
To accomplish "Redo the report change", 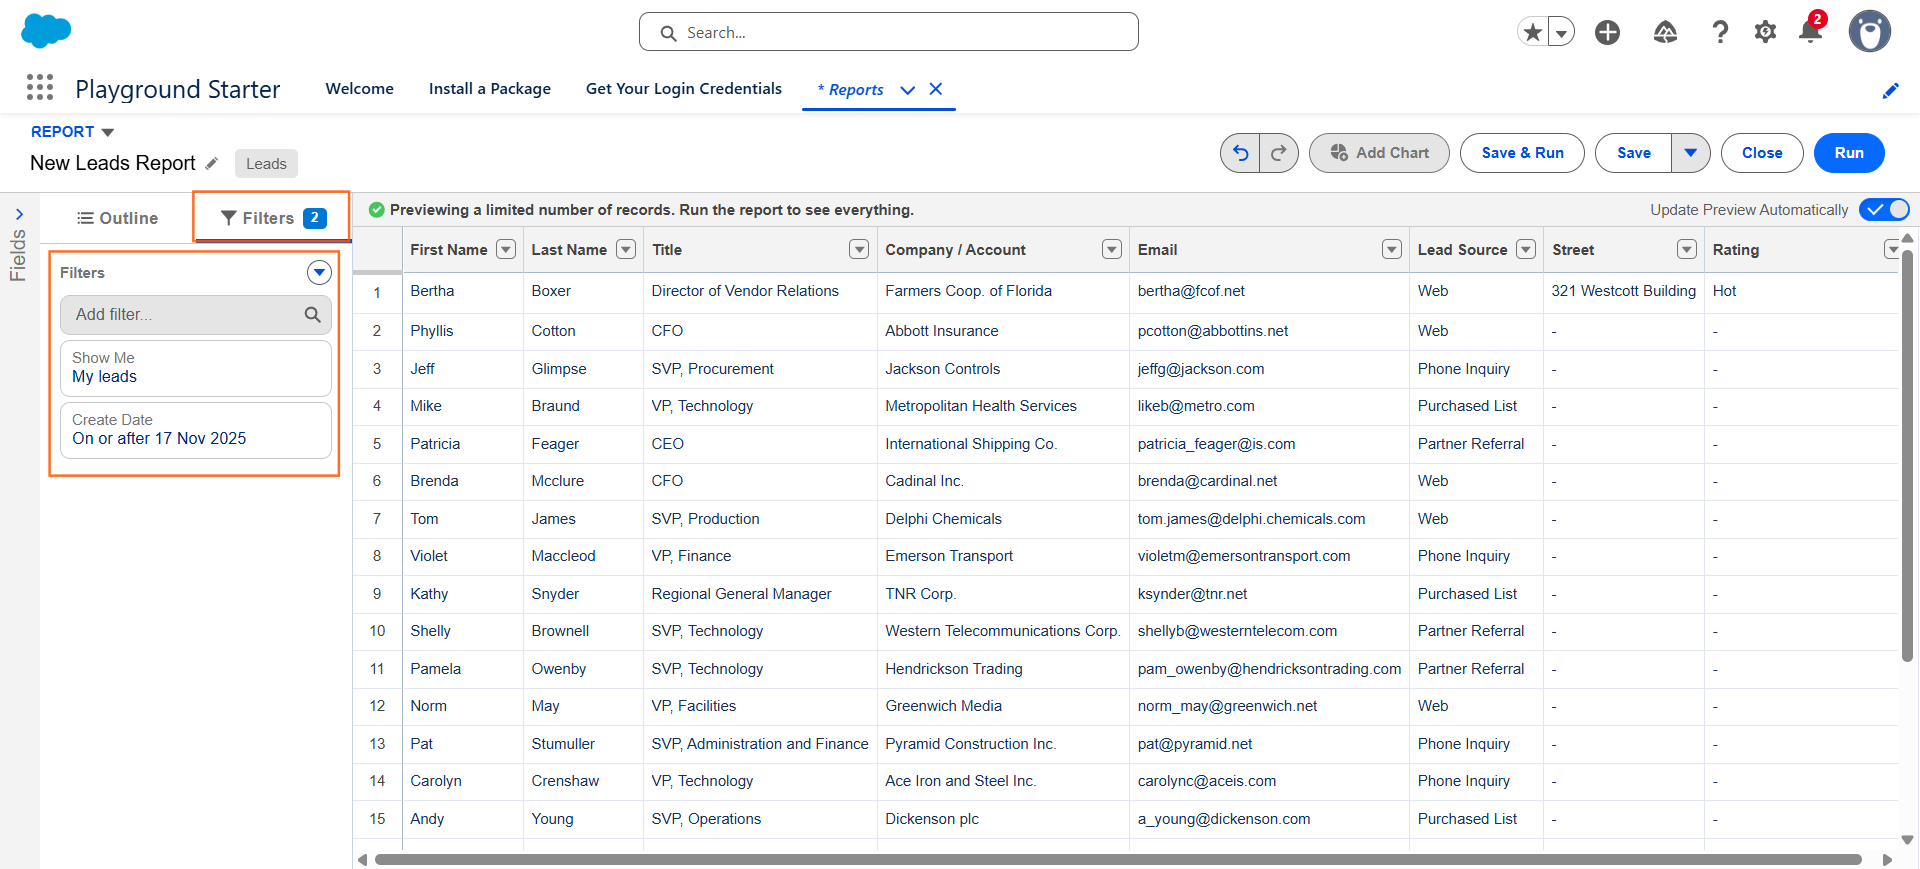I will tap(1279, 153).
